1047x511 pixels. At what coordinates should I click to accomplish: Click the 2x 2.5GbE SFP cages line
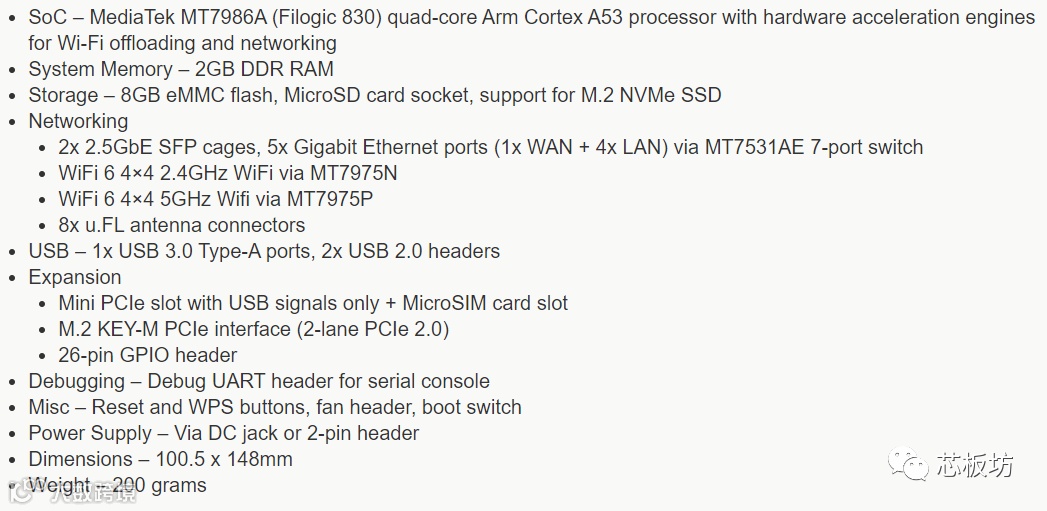491,147
